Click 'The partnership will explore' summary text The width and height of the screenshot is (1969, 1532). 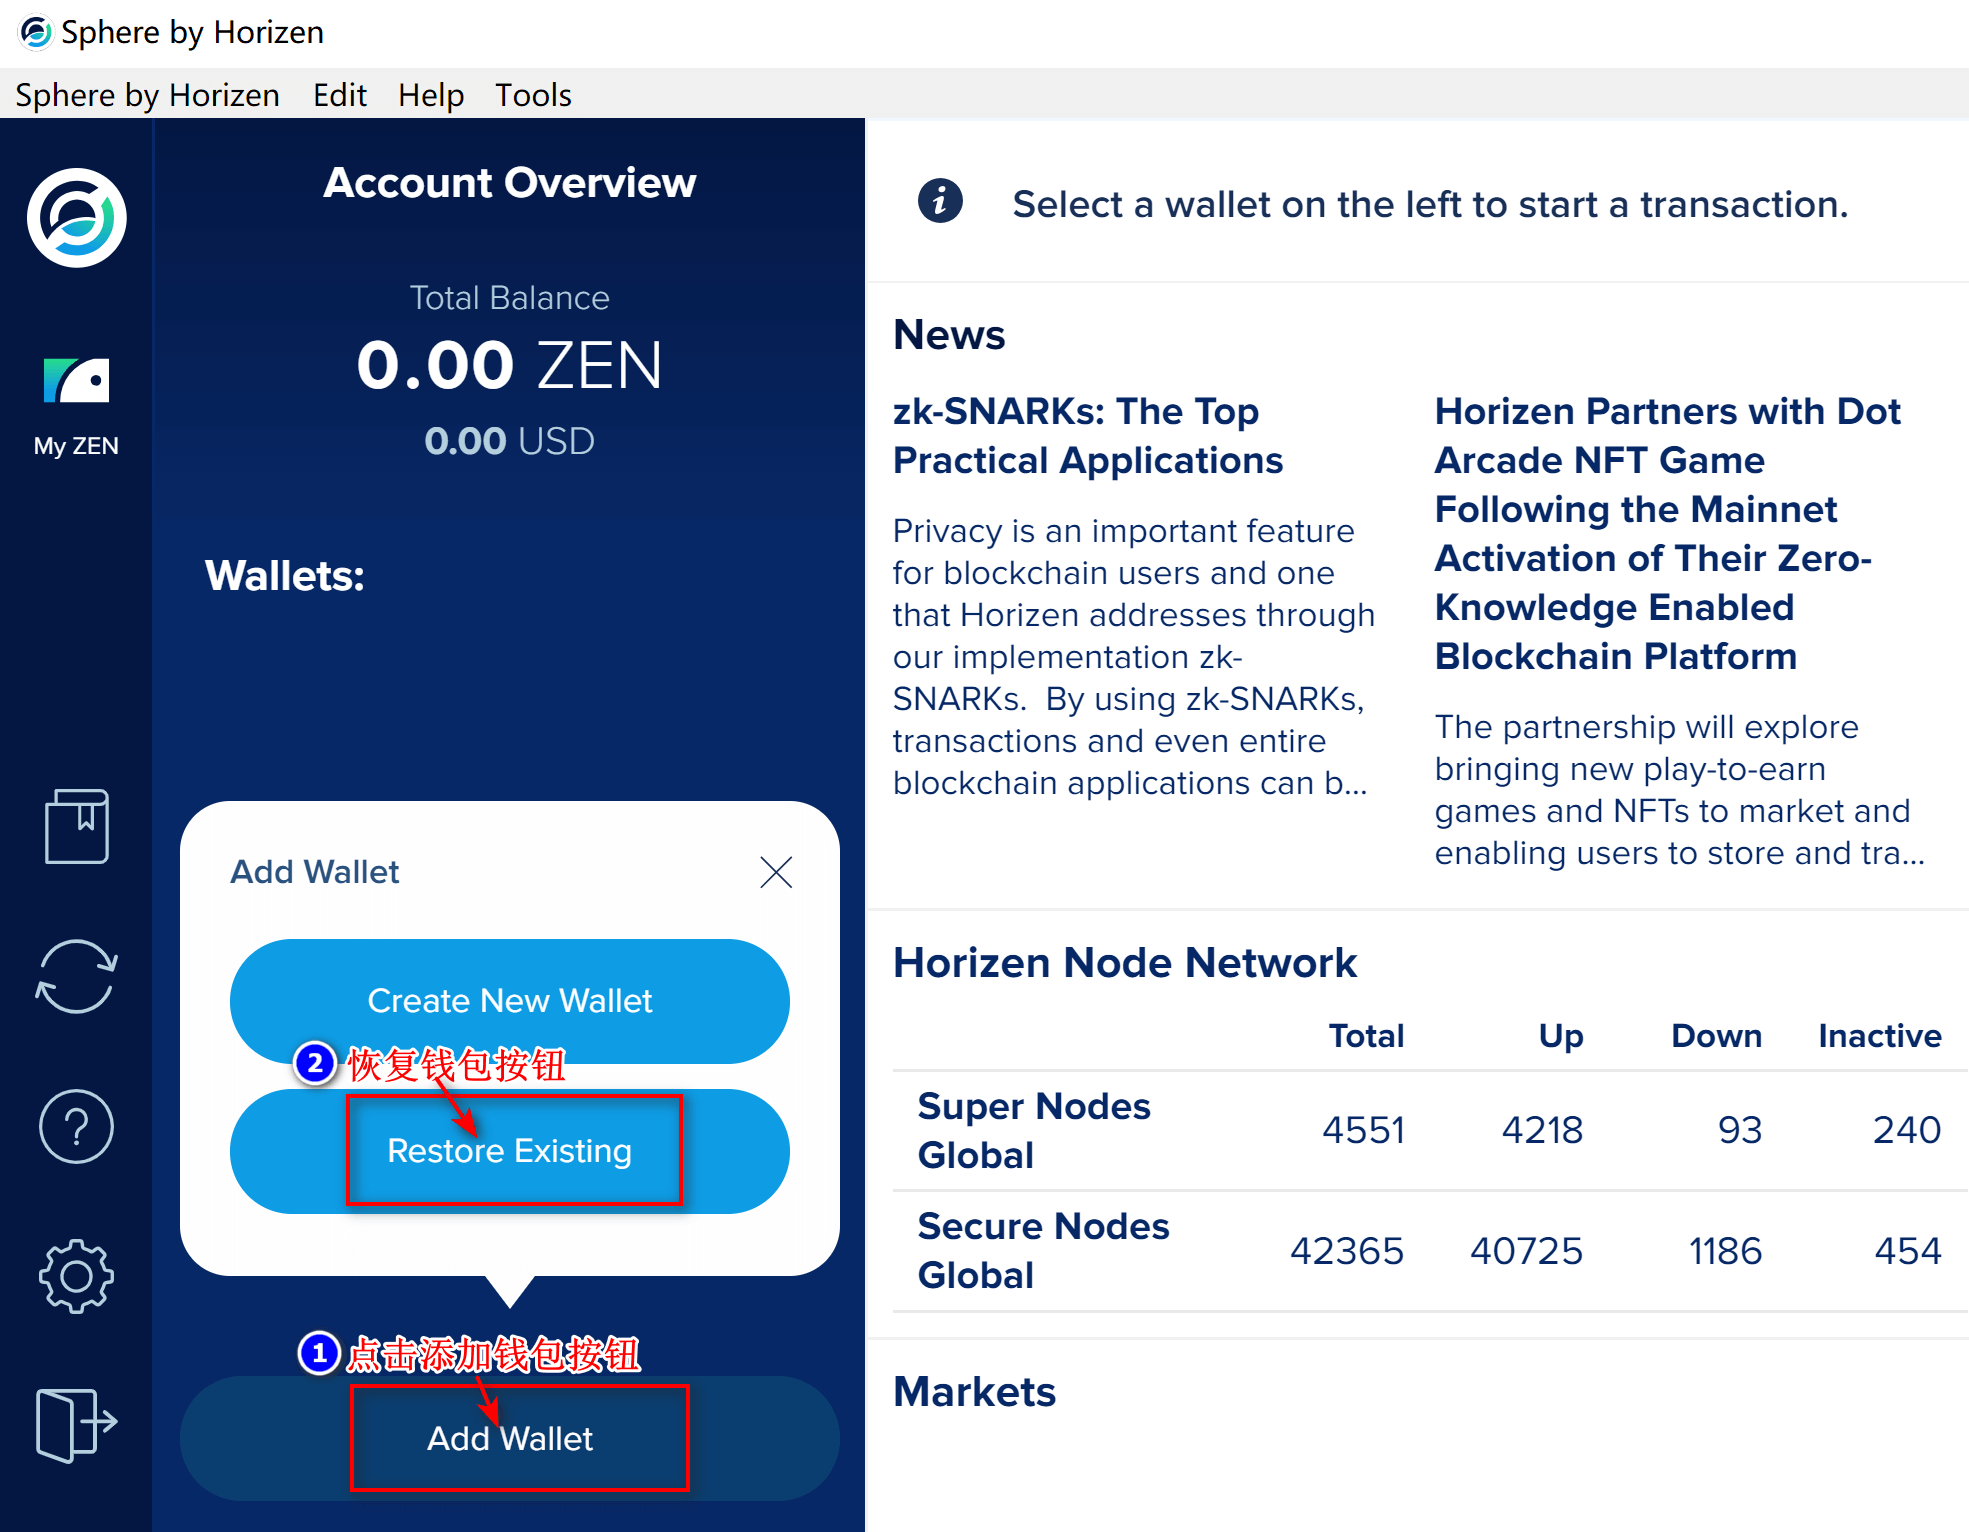click(1680, 789)
